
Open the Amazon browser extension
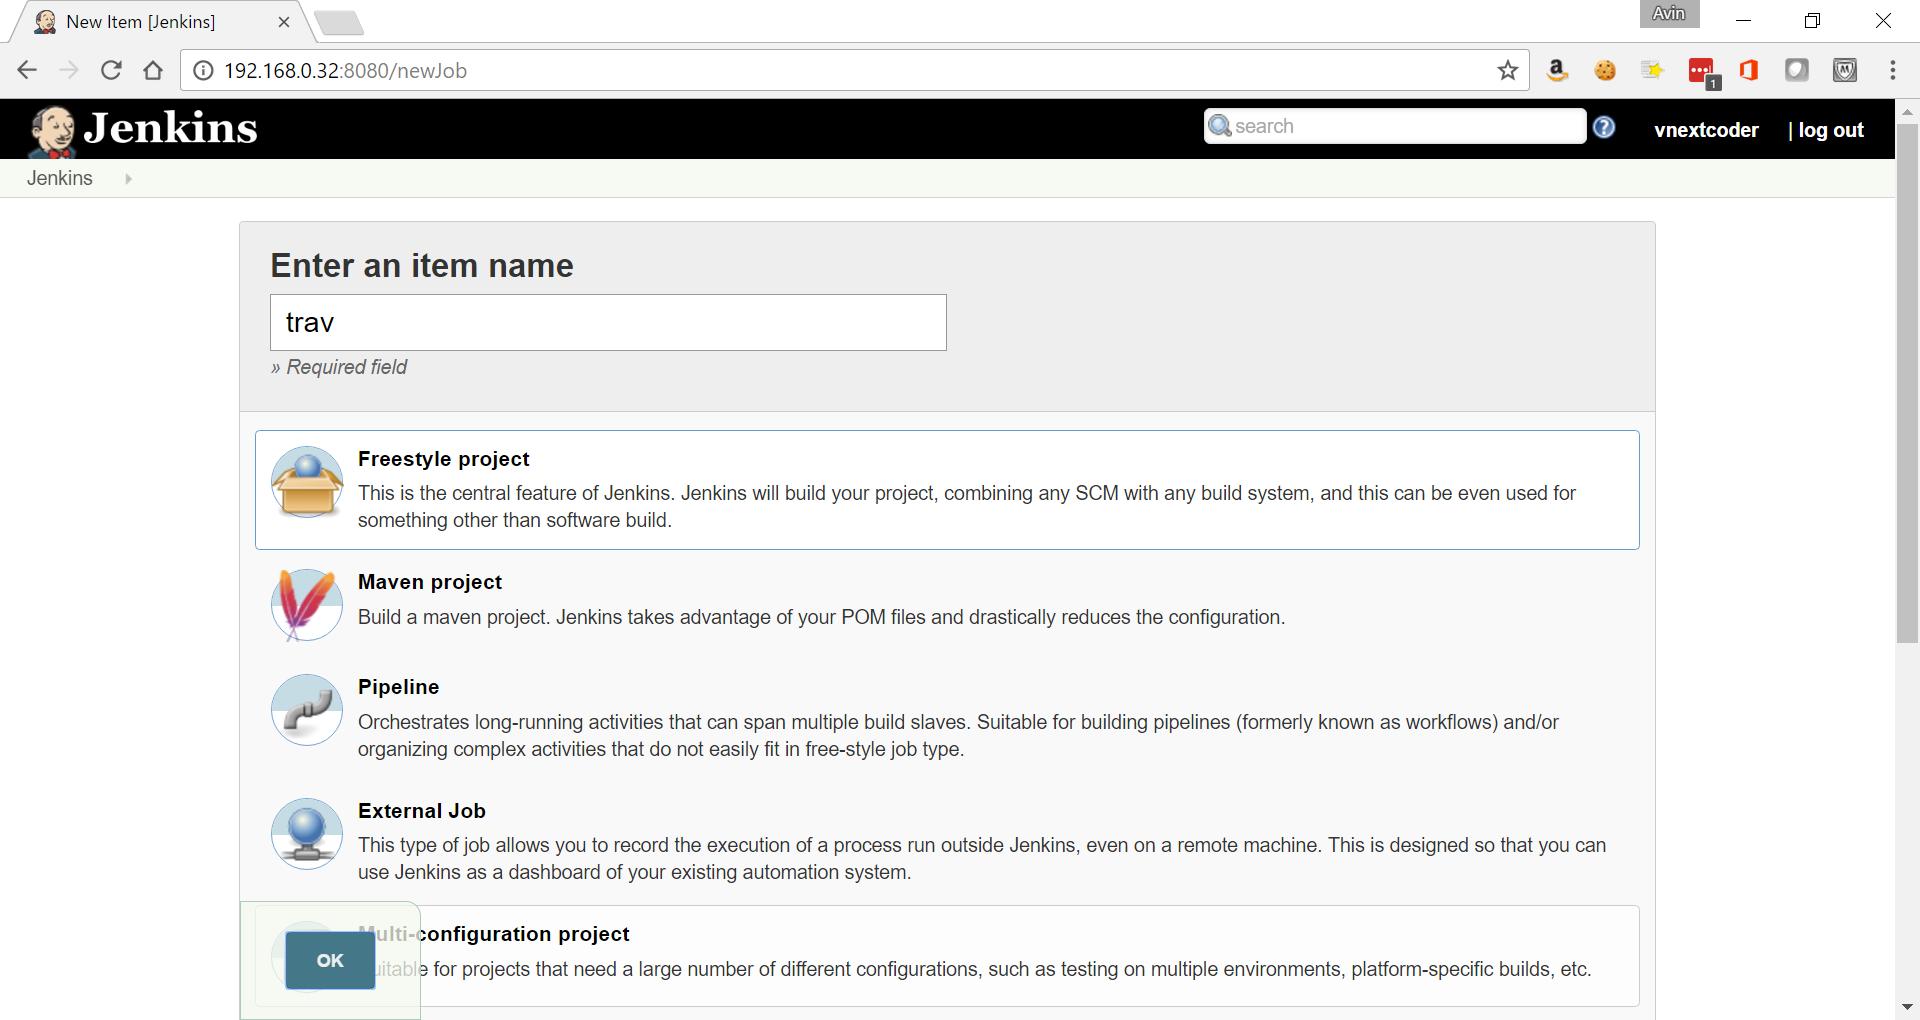(x=1556, y=70)
